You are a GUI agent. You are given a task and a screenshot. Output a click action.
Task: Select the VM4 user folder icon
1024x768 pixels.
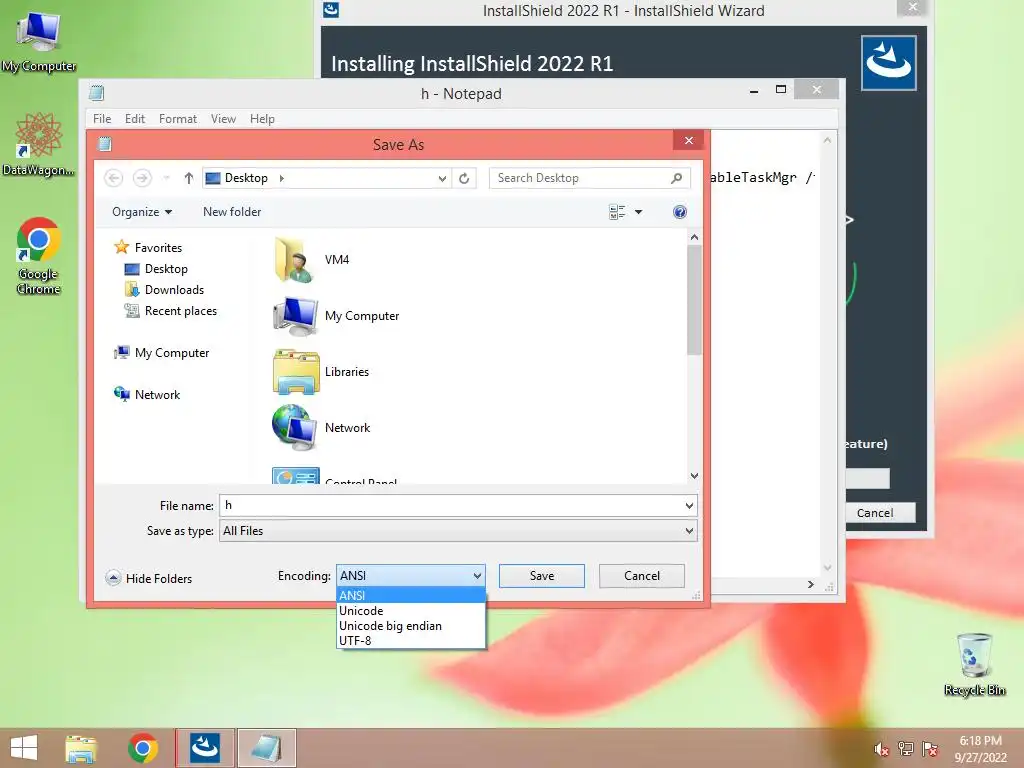pyautogui.click(x=294, y=260)
